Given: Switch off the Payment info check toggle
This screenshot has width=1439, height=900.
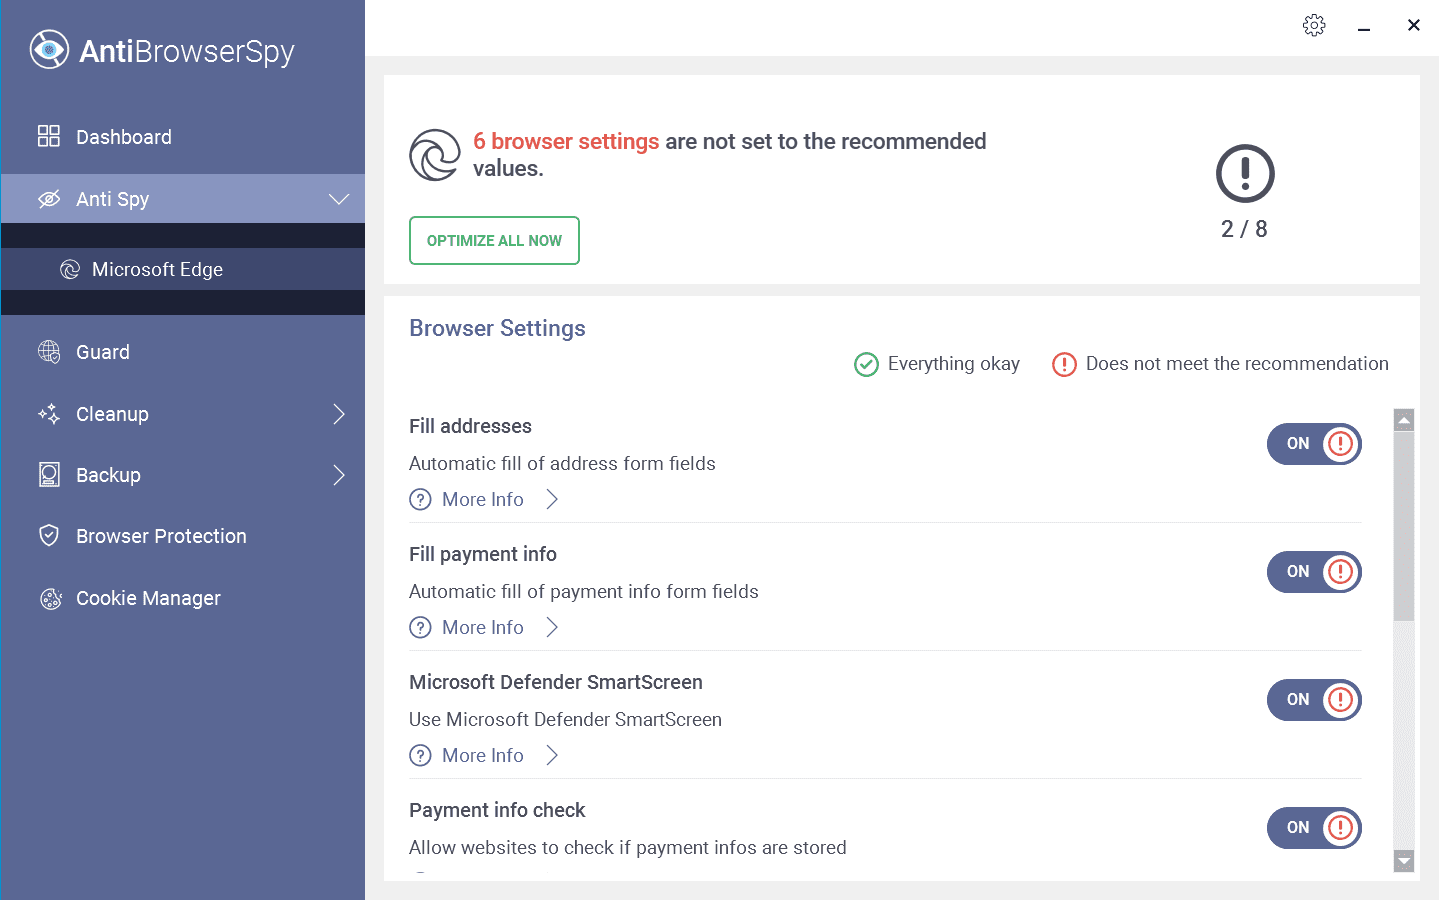Looking at the screenshot, I should point(1313,828).
